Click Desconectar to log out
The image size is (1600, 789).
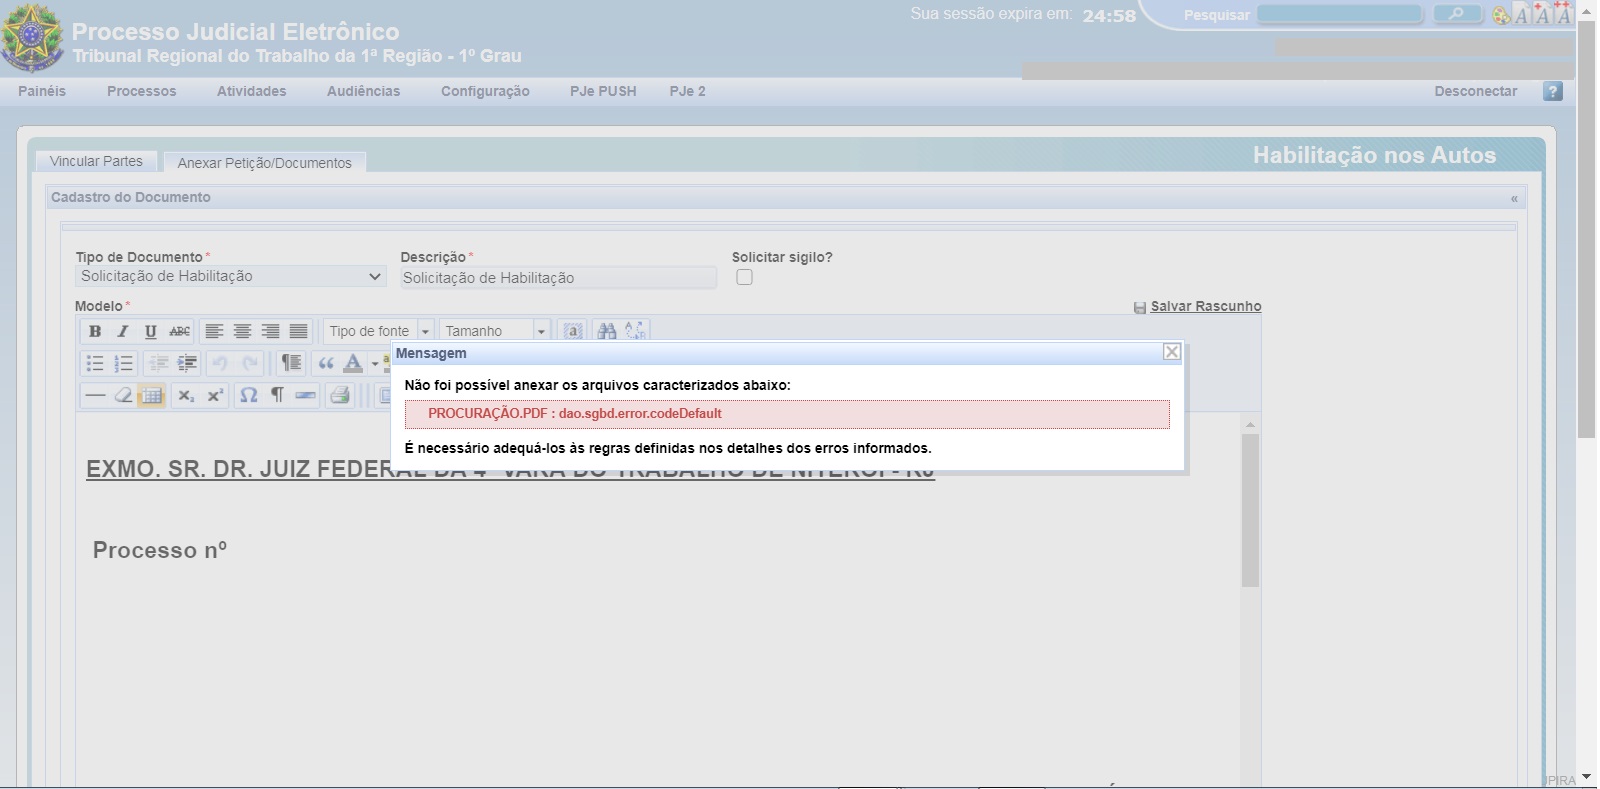[1475, 91]
